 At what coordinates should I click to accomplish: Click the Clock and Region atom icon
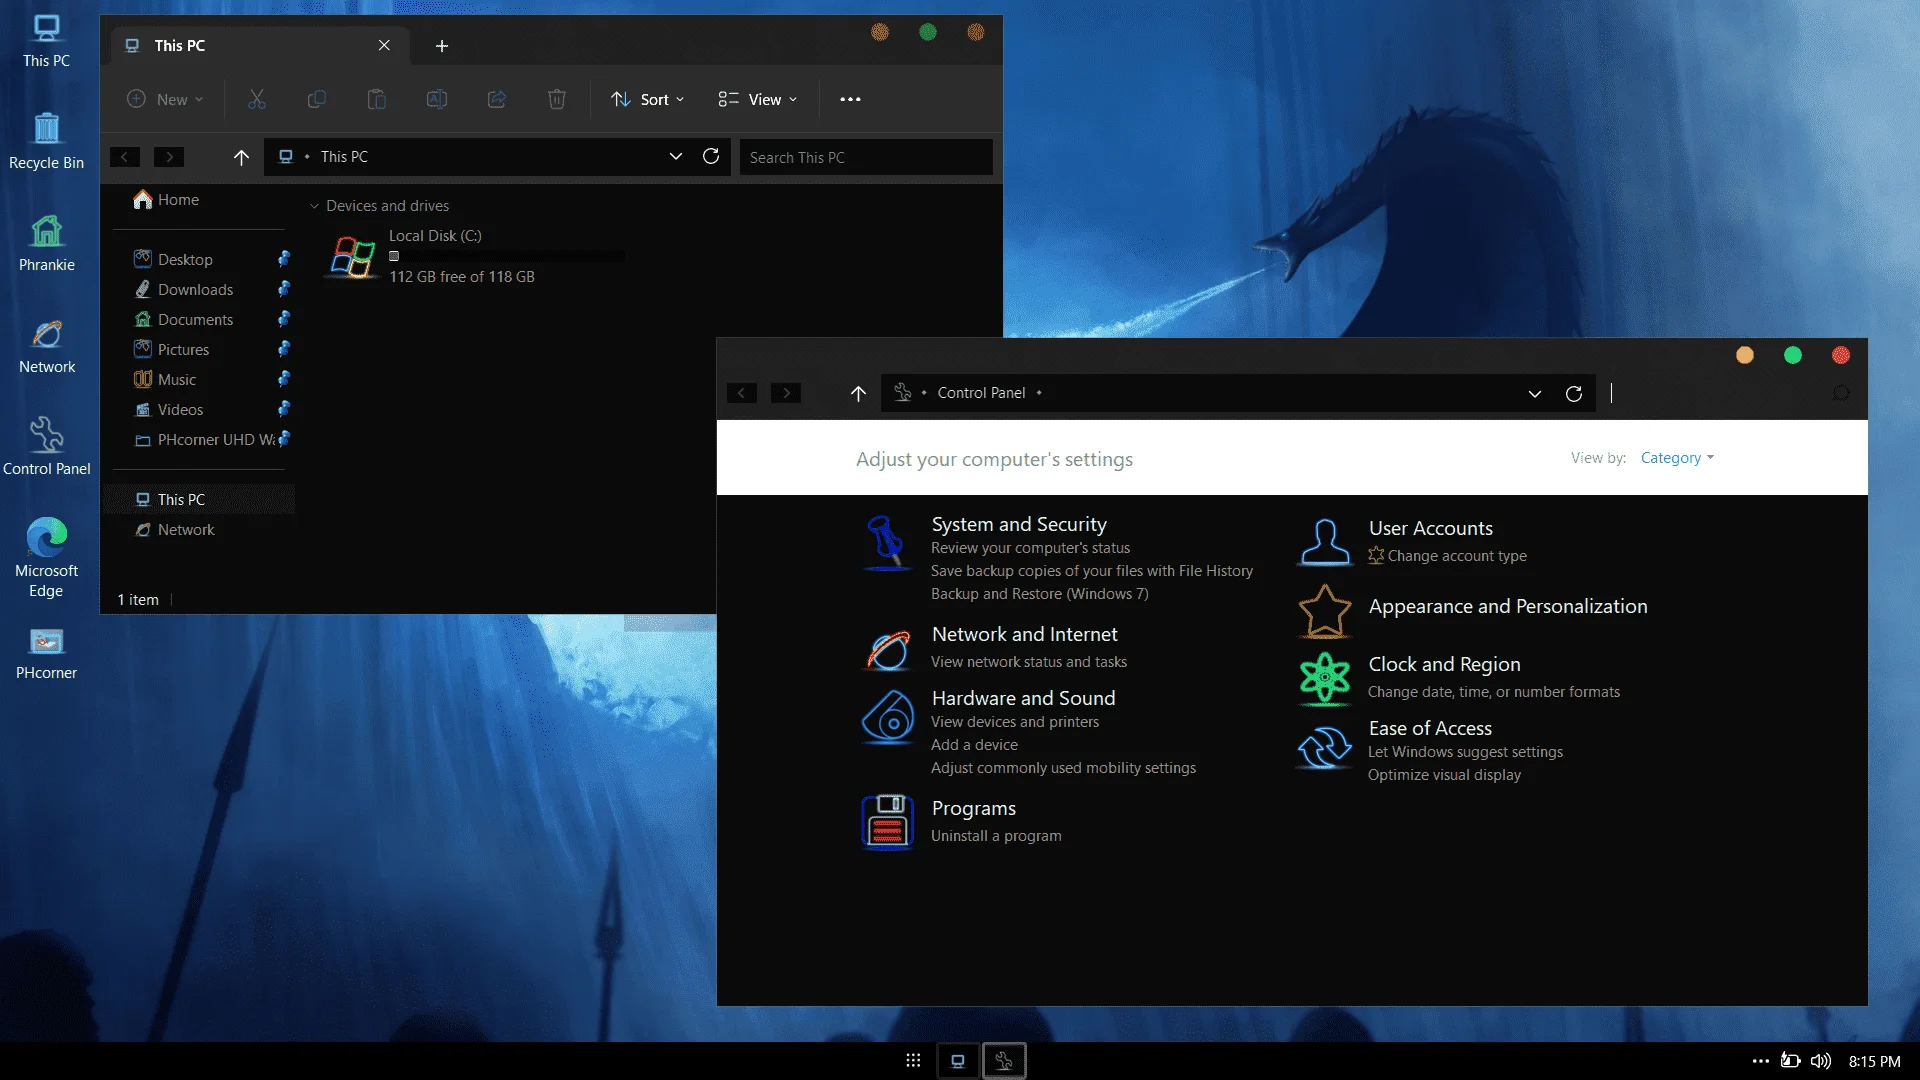1325,678
